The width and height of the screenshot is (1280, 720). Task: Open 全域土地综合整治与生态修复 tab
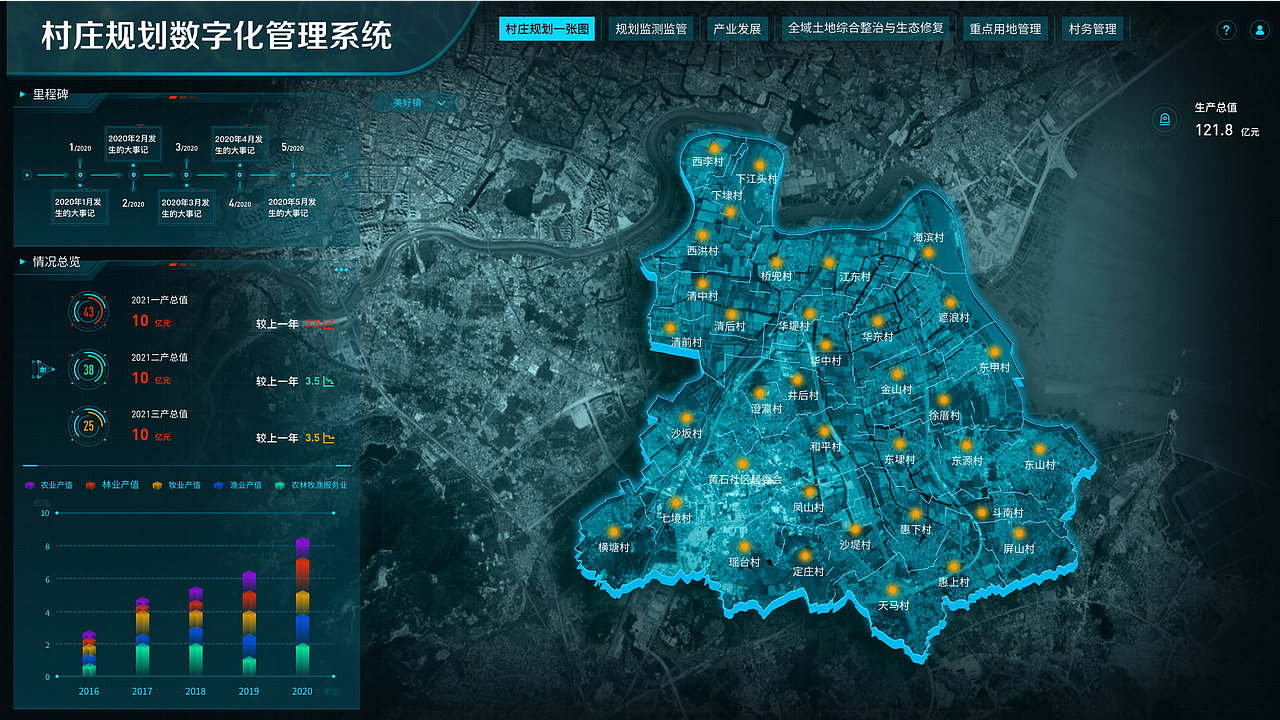pos(865,29)
